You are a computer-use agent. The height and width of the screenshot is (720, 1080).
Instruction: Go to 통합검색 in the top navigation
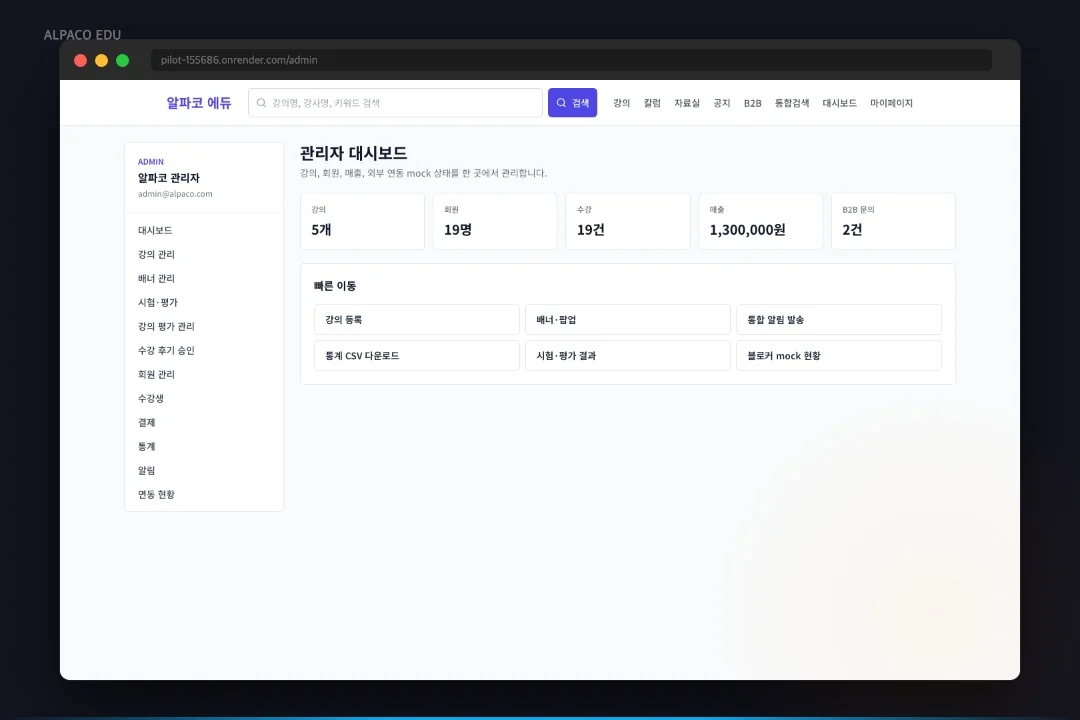pyautogui.click(x=791, y=103)
